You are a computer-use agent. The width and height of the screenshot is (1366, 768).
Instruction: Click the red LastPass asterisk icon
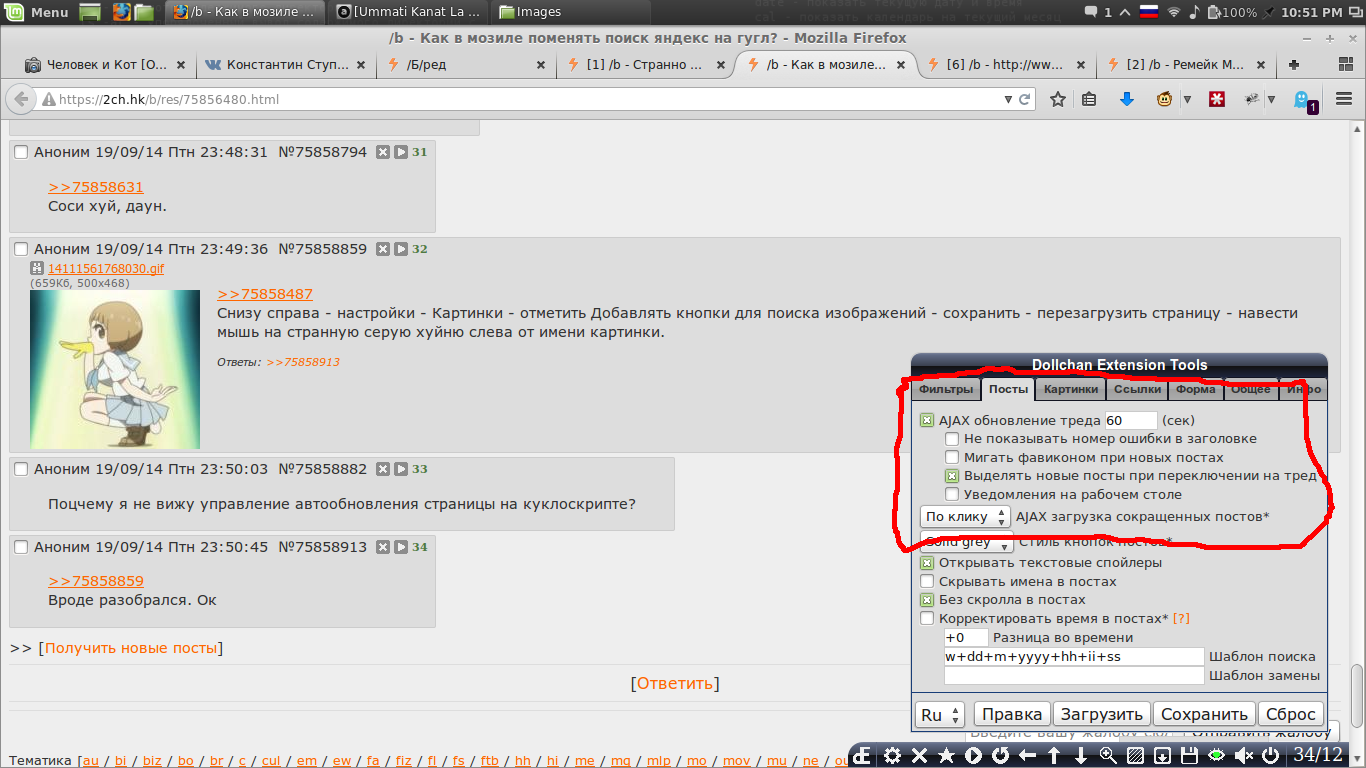point(1217,99)
